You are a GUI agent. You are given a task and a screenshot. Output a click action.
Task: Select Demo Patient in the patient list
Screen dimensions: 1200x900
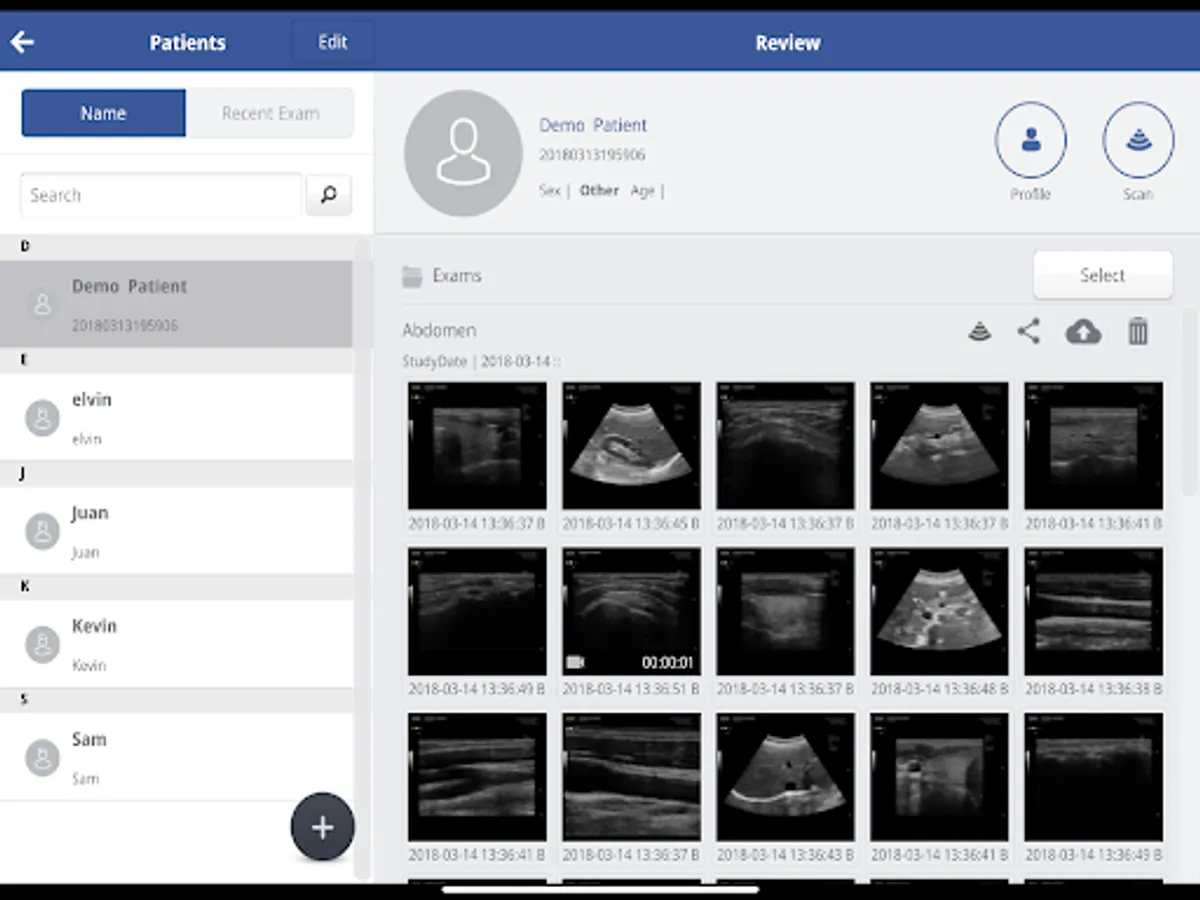click(x=176, y=304)
